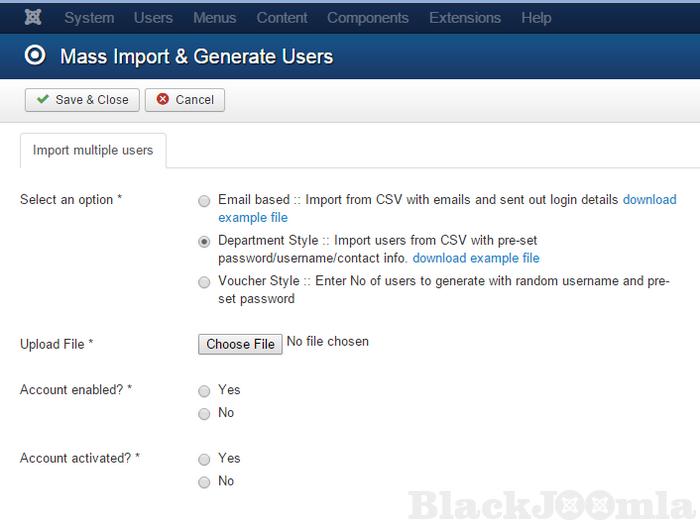This screenshot has width=700, height=525.
Task: Select the Email based import option
Action: point(204,200)
